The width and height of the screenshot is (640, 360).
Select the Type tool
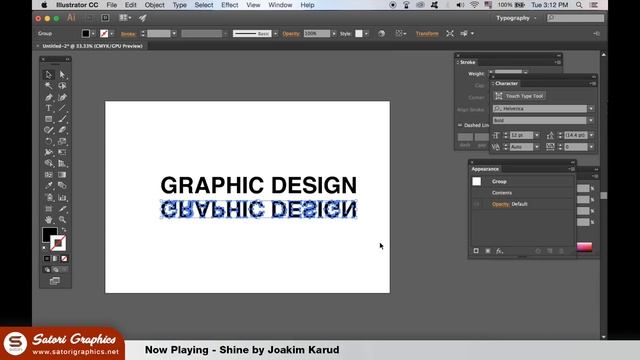coord(49,108)
